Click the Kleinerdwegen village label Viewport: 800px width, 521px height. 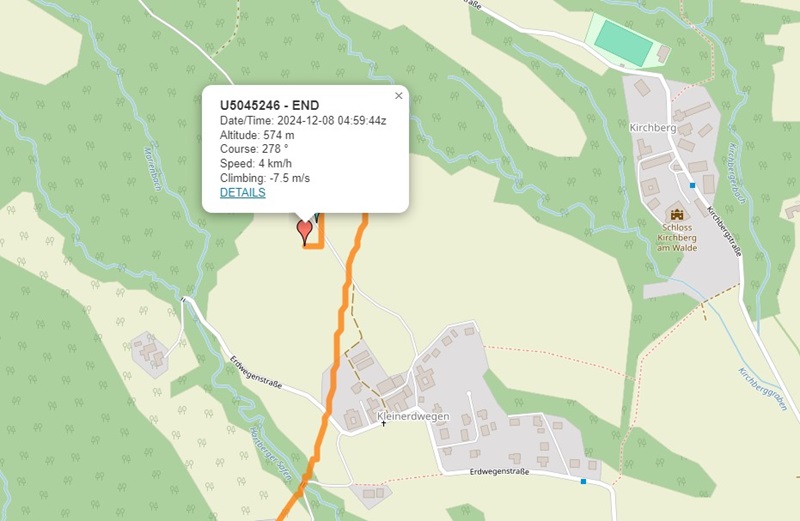point(413,416)
